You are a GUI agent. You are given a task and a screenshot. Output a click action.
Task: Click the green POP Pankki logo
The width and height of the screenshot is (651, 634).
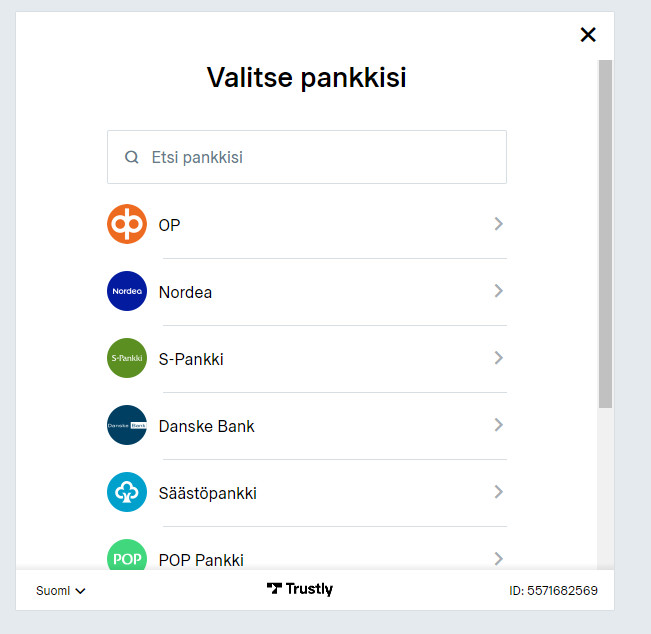pos(127,555)
